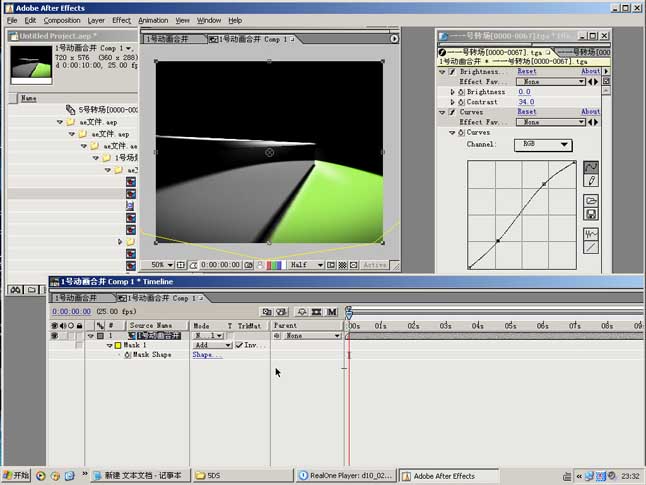Click the smooth curve button in Curves
This screenshot has height=485, width=646.
(591, 234)
